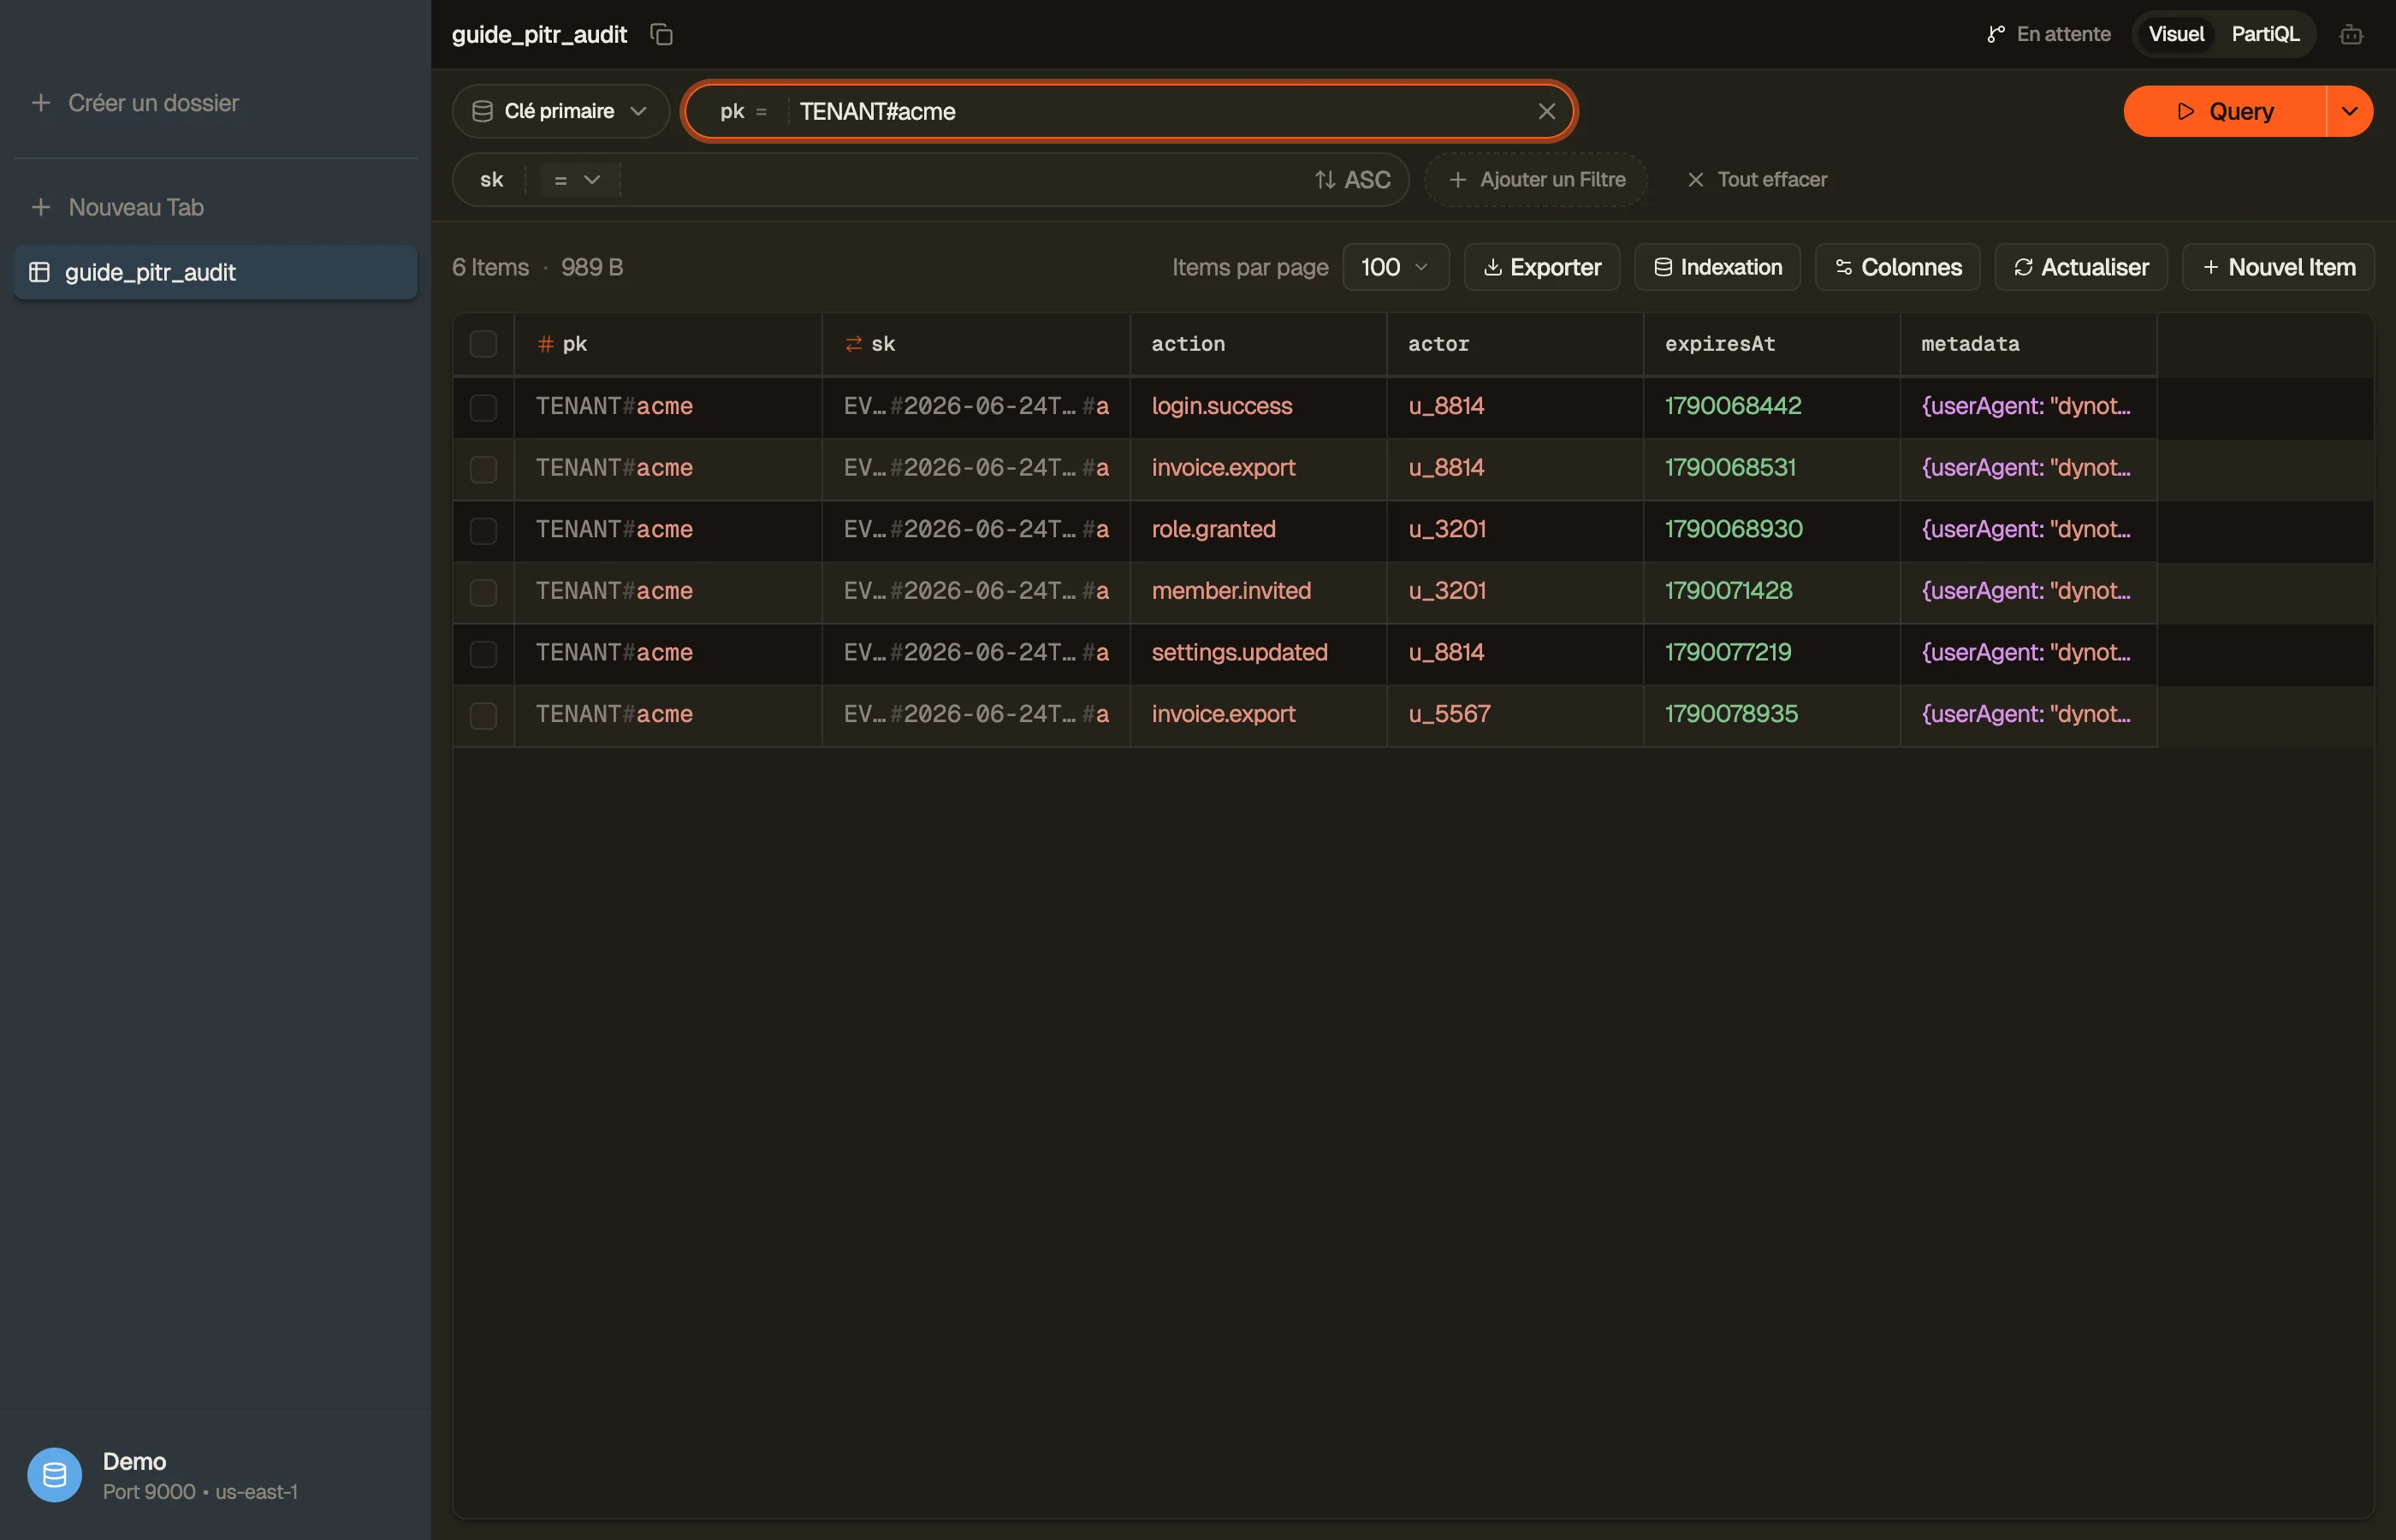Click the En attente branch icon
This screenshot has height=1540, width=2396.
point(1995,34)
